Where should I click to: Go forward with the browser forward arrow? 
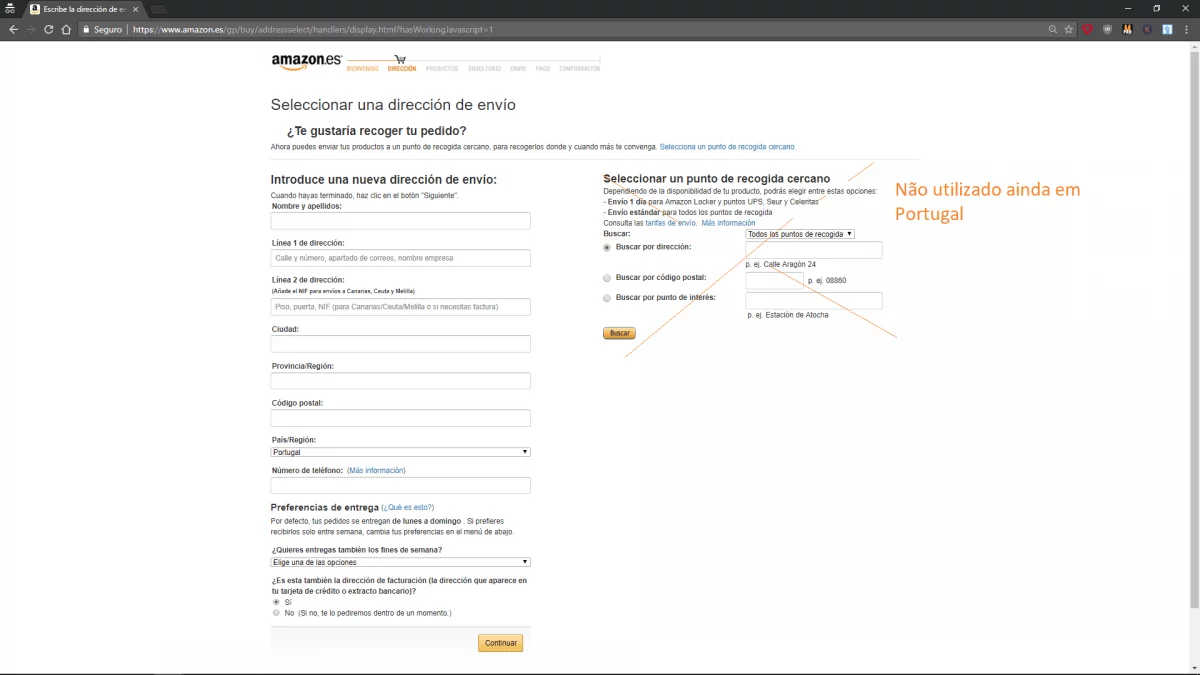click(x=31, y=29)
